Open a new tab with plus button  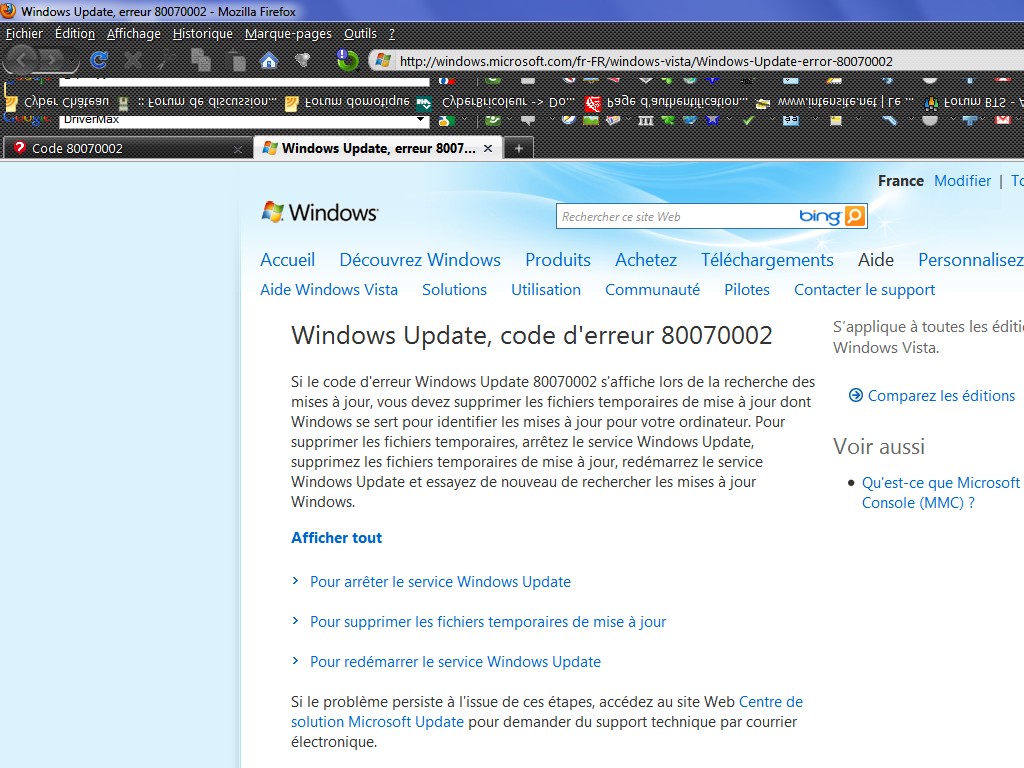[518, 148]
